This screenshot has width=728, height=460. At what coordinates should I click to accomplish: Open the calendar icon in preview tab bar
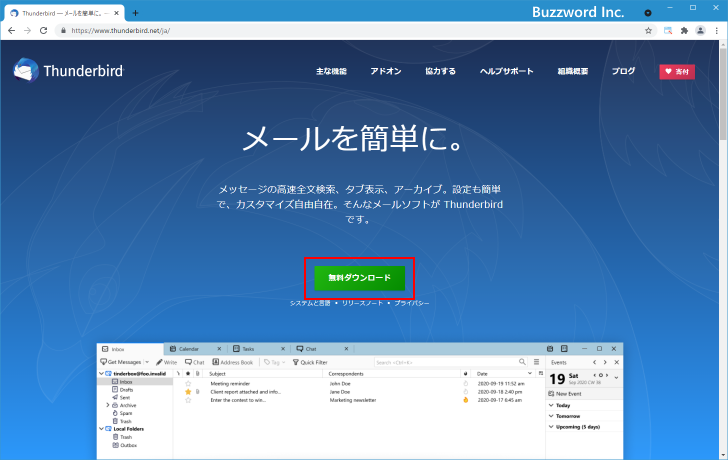point(550,349)
